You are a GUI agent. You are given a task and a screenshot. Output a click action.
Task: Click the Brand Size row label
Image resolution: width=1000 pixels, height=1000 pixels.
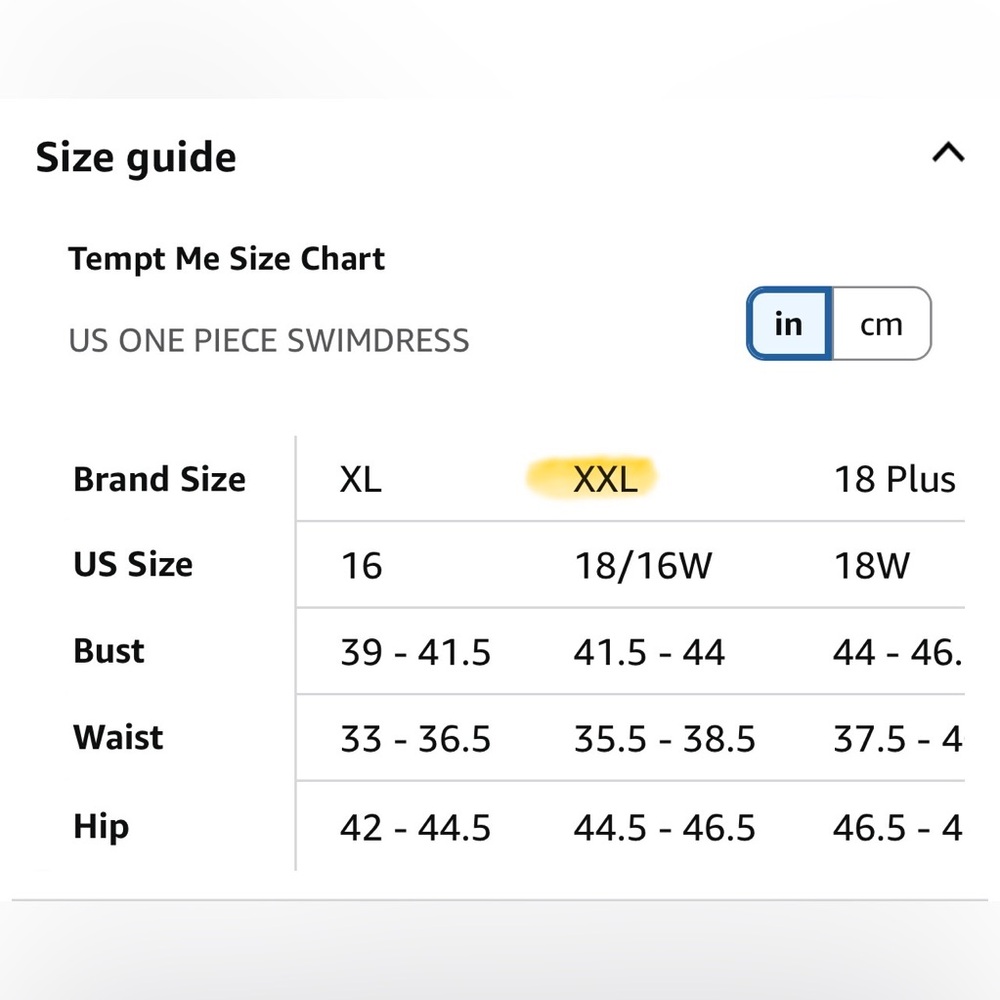(x=159, y=479)
